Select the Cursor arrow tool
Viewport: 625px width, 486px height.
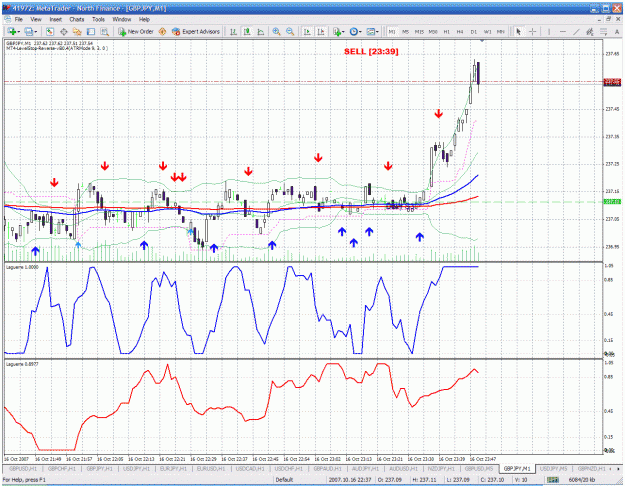[x=519, y=31]
